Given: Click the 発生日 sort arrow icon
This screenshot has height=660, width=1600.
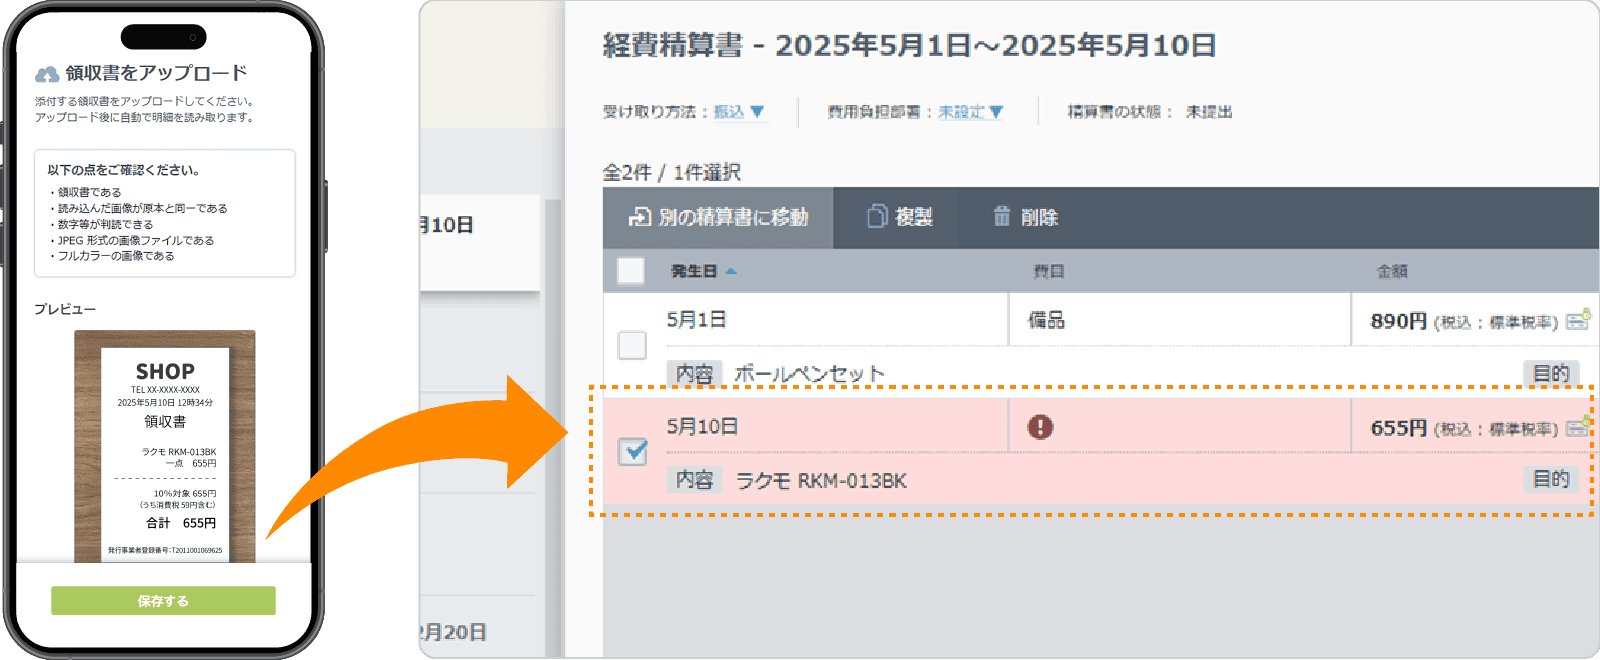Looking at the screenshot, I should pyautogui.click(x=731, y=271).
